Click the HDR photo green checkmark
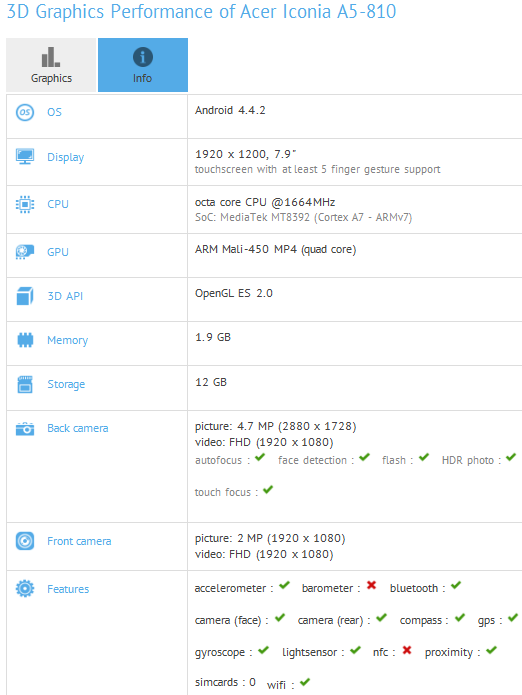522x695 pixels. [511, 457]
